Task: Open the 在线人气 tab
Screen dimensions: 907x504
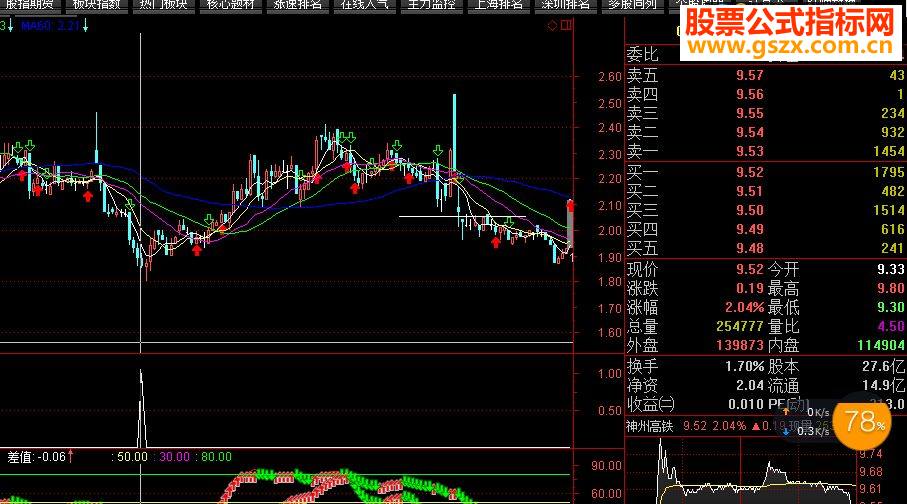Action: 364,5
